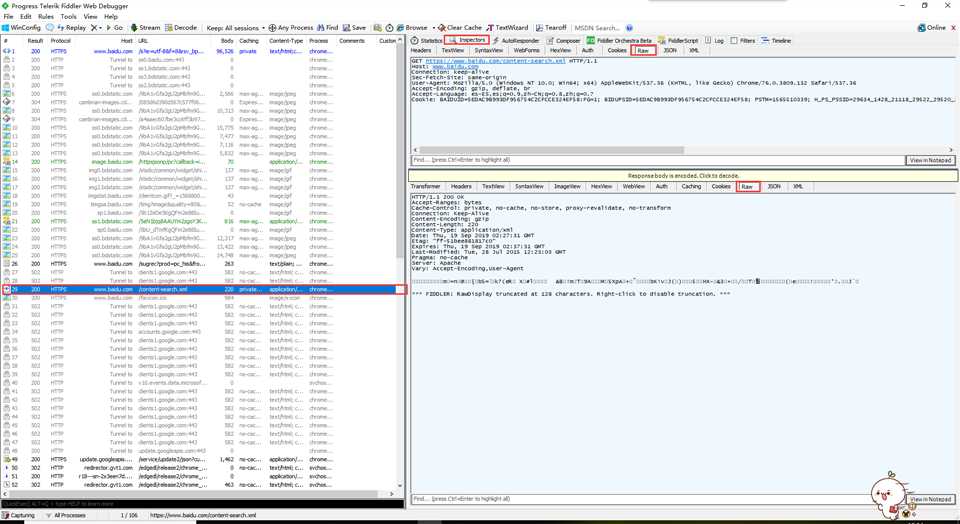The width and height of the screenshot is (960, 524).
Task: Open the Remove sessions X dropdown
Action: point(96,28)
